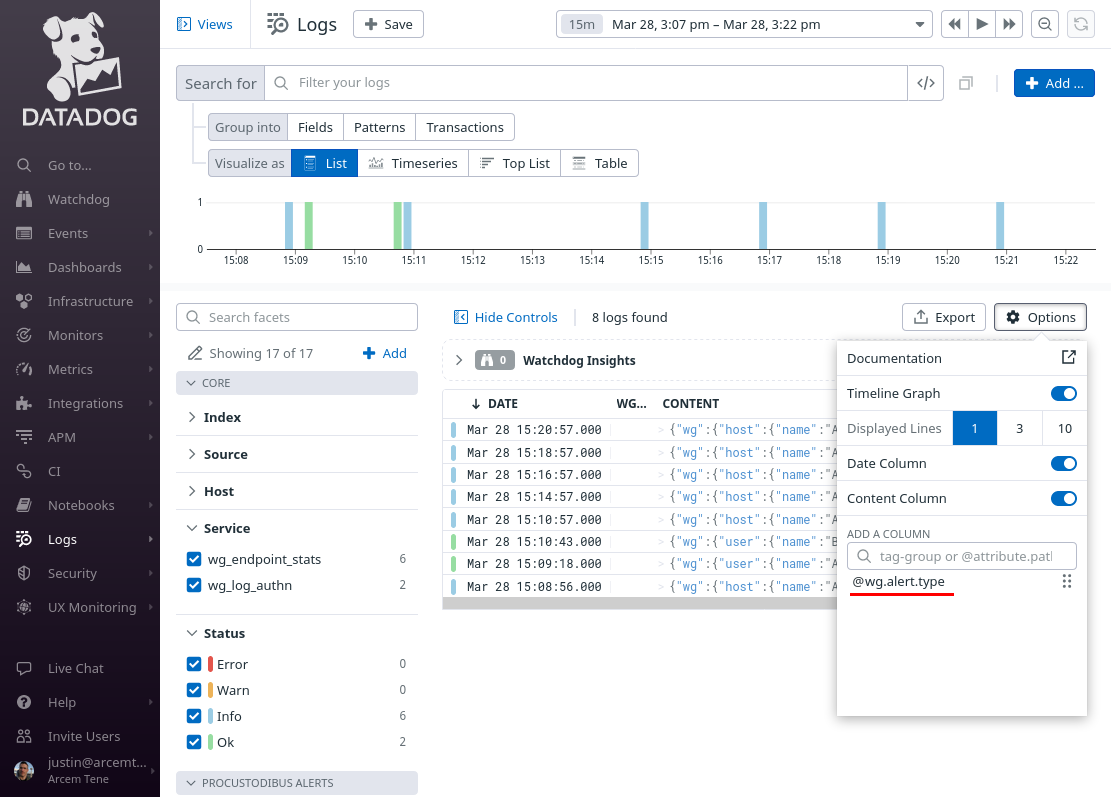
Task: Open Go to... search
Action: pyautogui.click(x=69, y=165)
